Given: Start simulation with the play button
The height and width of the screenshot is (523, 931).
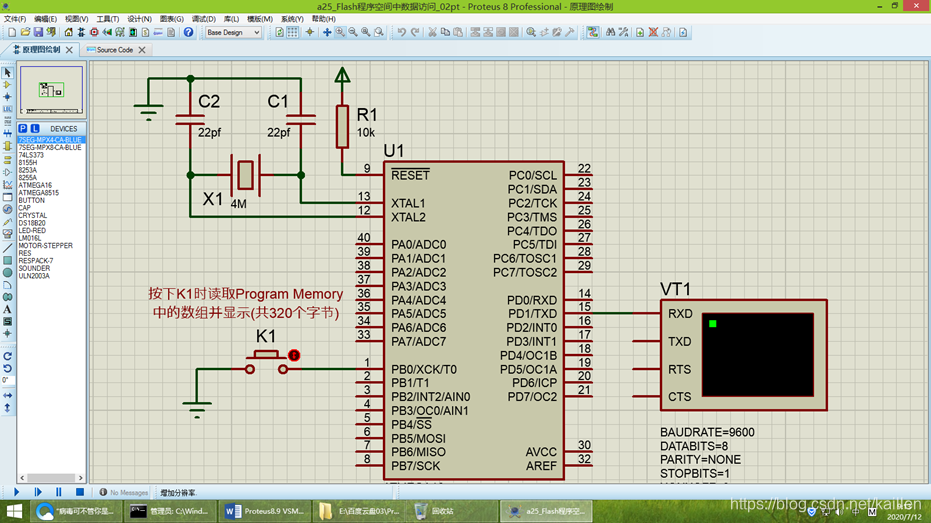Looking at the screenshot, I should point(16,492).
